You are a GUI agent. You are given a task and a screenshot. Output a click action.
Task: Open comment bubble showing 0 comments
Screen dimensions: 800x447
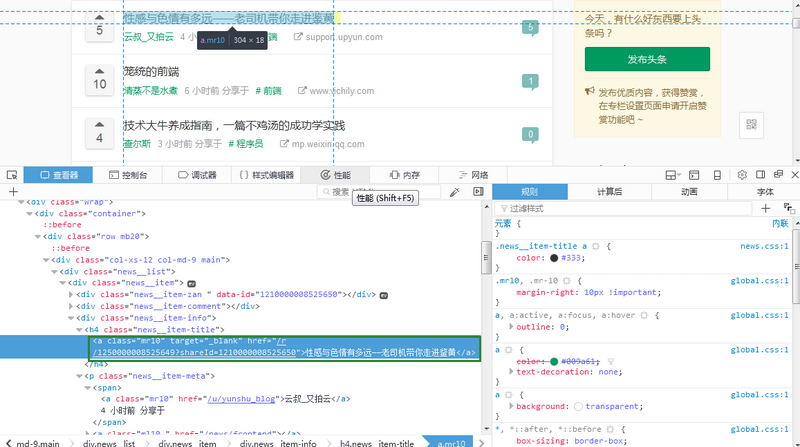530,135
